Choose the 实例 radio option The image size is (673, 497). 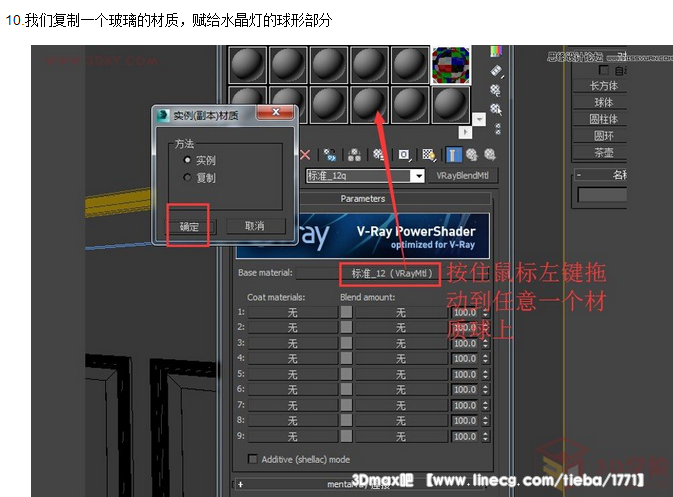[187, 160]
